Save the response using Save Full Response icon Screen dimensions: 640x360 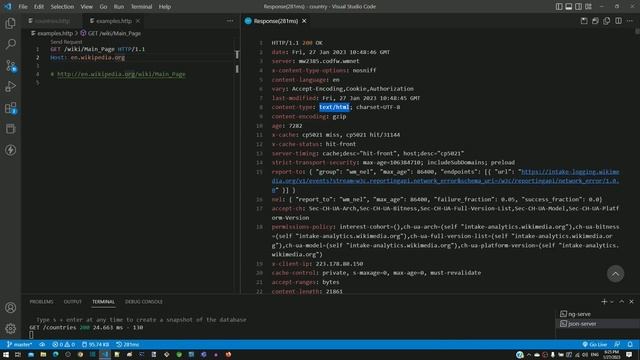tap(584, 21)
